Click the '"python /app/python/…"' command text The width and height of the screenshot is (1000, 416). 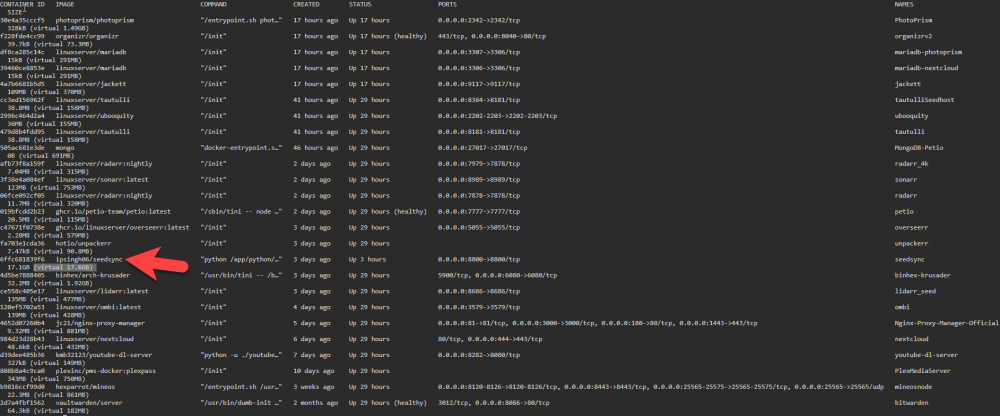tap(241, 260)
